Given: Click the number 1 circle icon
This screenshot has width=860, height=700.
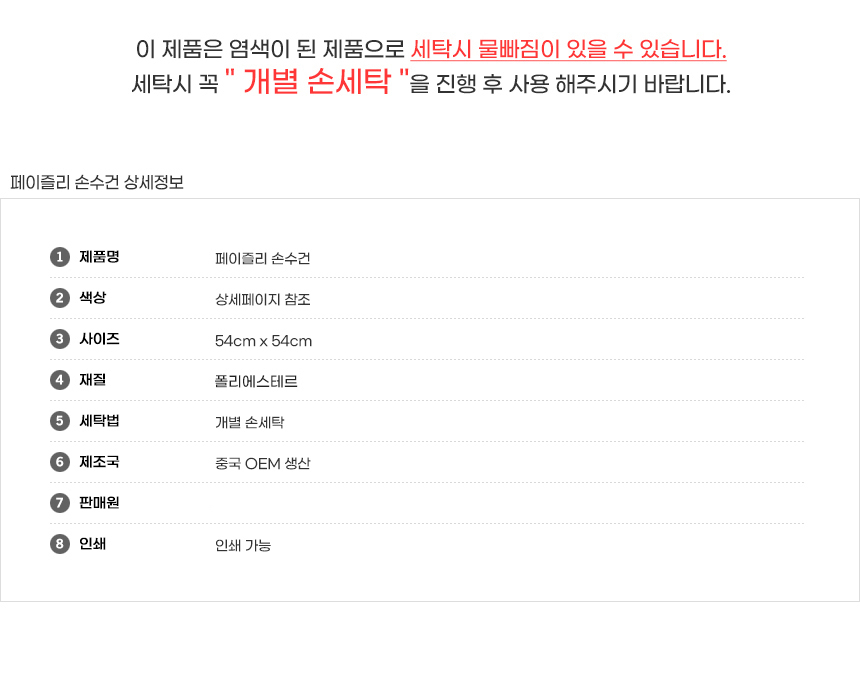Looking at the screenshot, I should (60, 257).
